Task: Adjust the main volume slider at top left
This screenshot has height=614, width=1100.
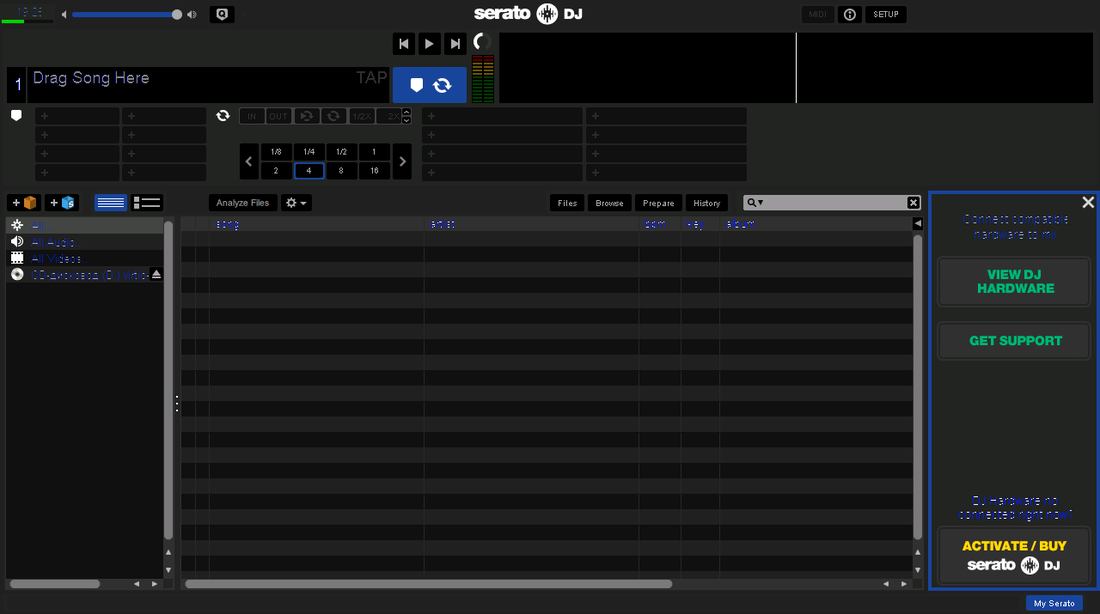Action: click(125, 14)
